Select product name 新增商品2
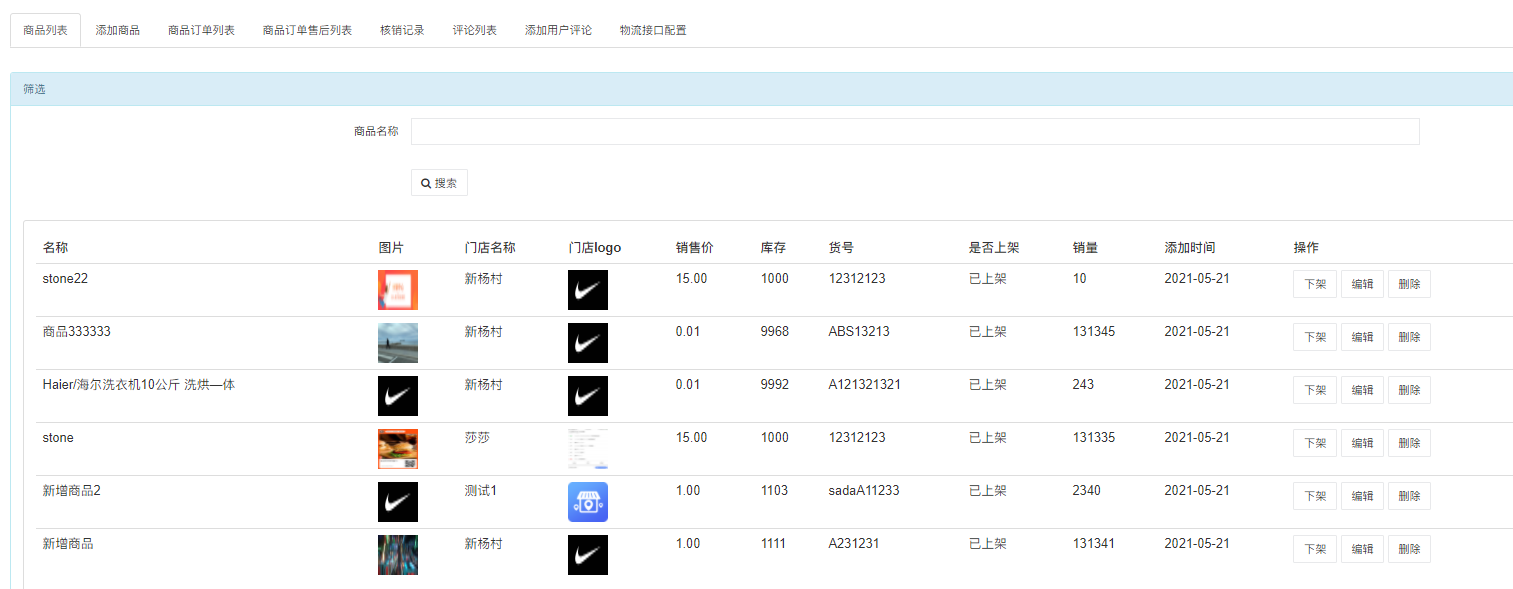This screenshot has width=1513, height=589. [x=72, y=491]
